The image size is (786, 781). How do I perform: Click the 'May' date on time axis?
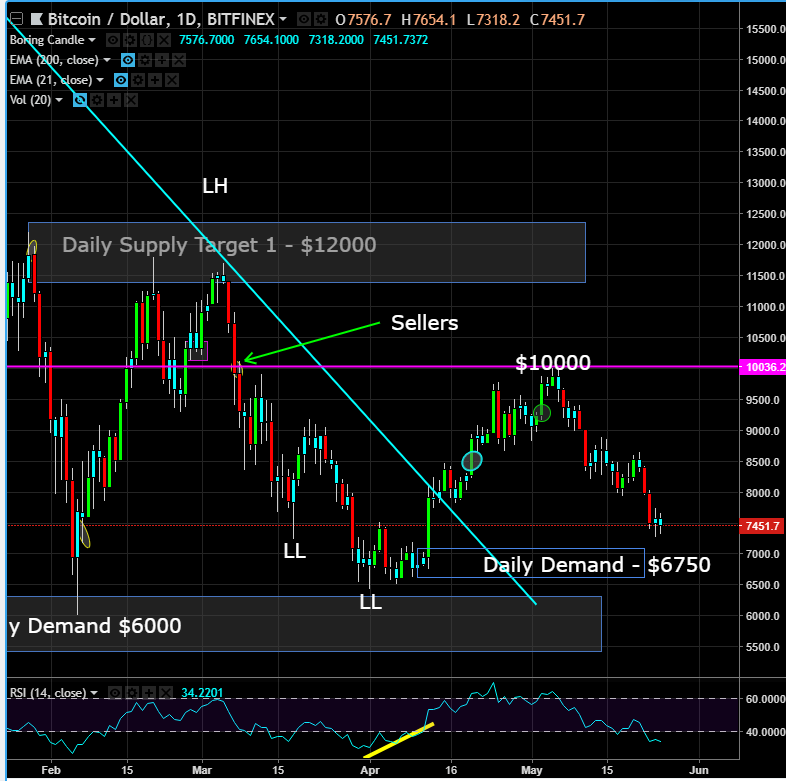point(531,770)
